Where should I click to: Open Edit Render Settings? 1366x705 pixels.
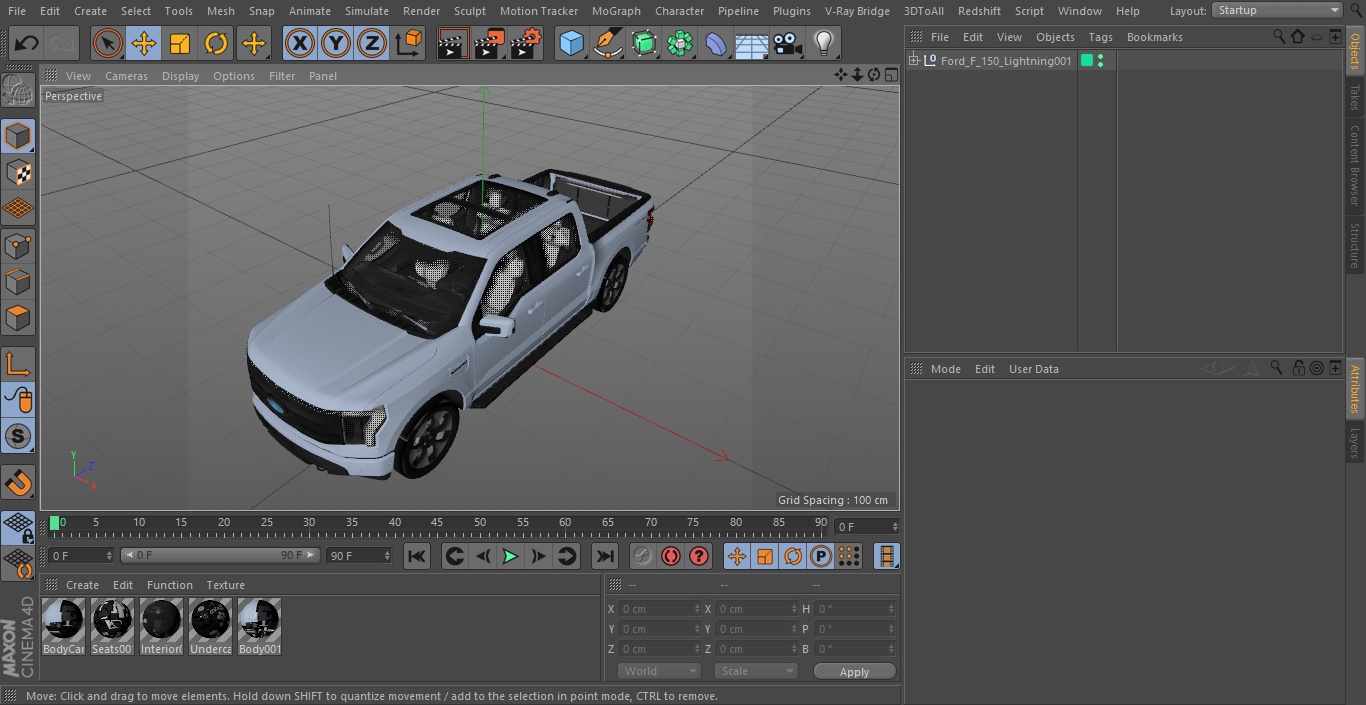tap(526, 43)
